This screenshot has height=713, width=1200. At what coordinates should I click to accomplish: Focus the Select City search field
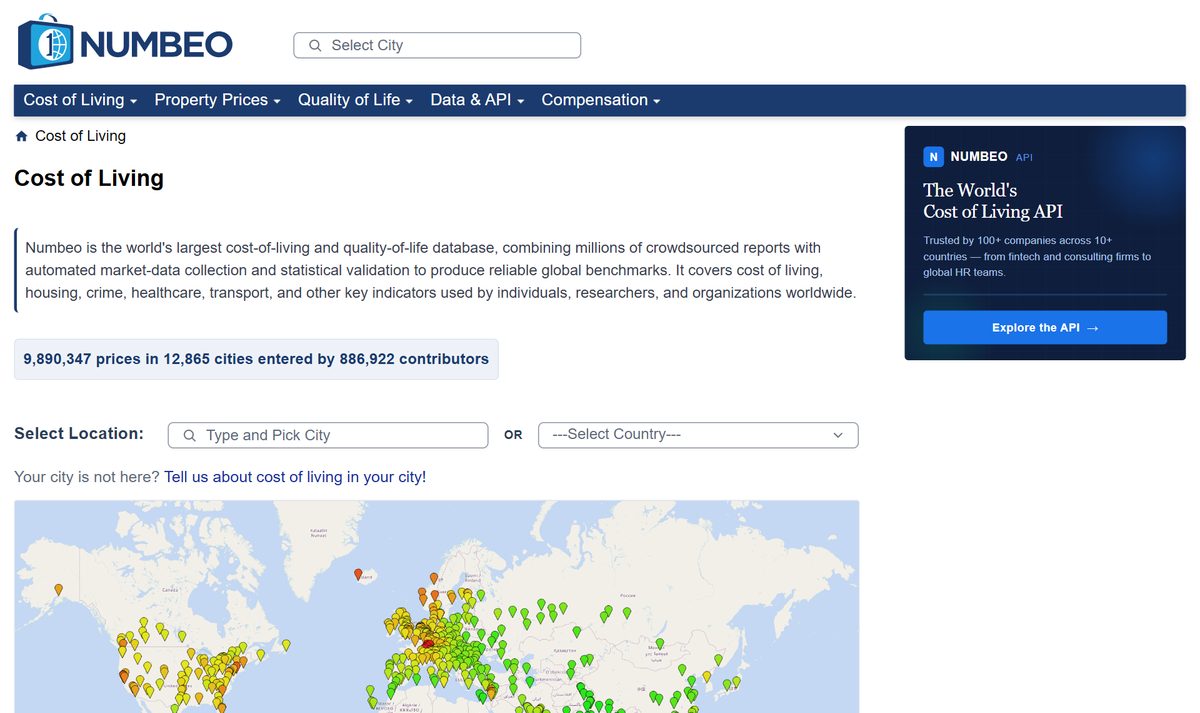(x=437, y=45)
